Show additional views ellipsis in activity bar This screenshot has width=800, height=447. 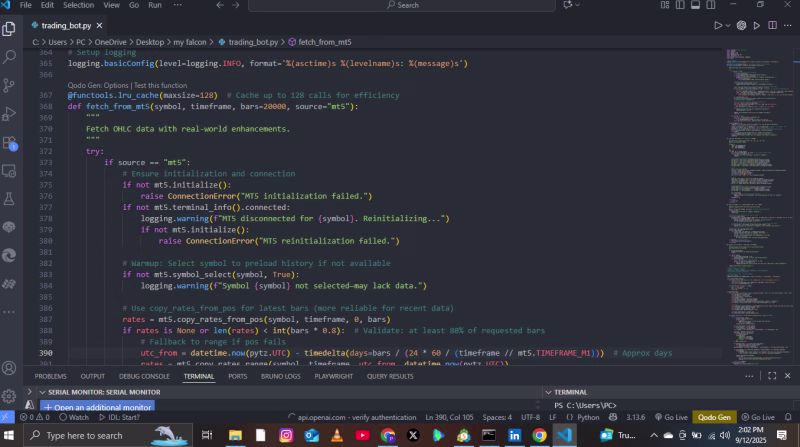9,312
